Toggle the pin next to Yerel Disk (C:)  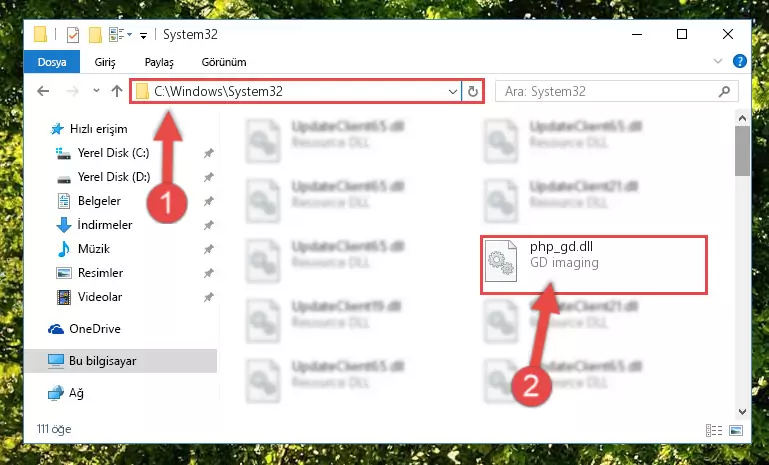(x=208, y=153)
